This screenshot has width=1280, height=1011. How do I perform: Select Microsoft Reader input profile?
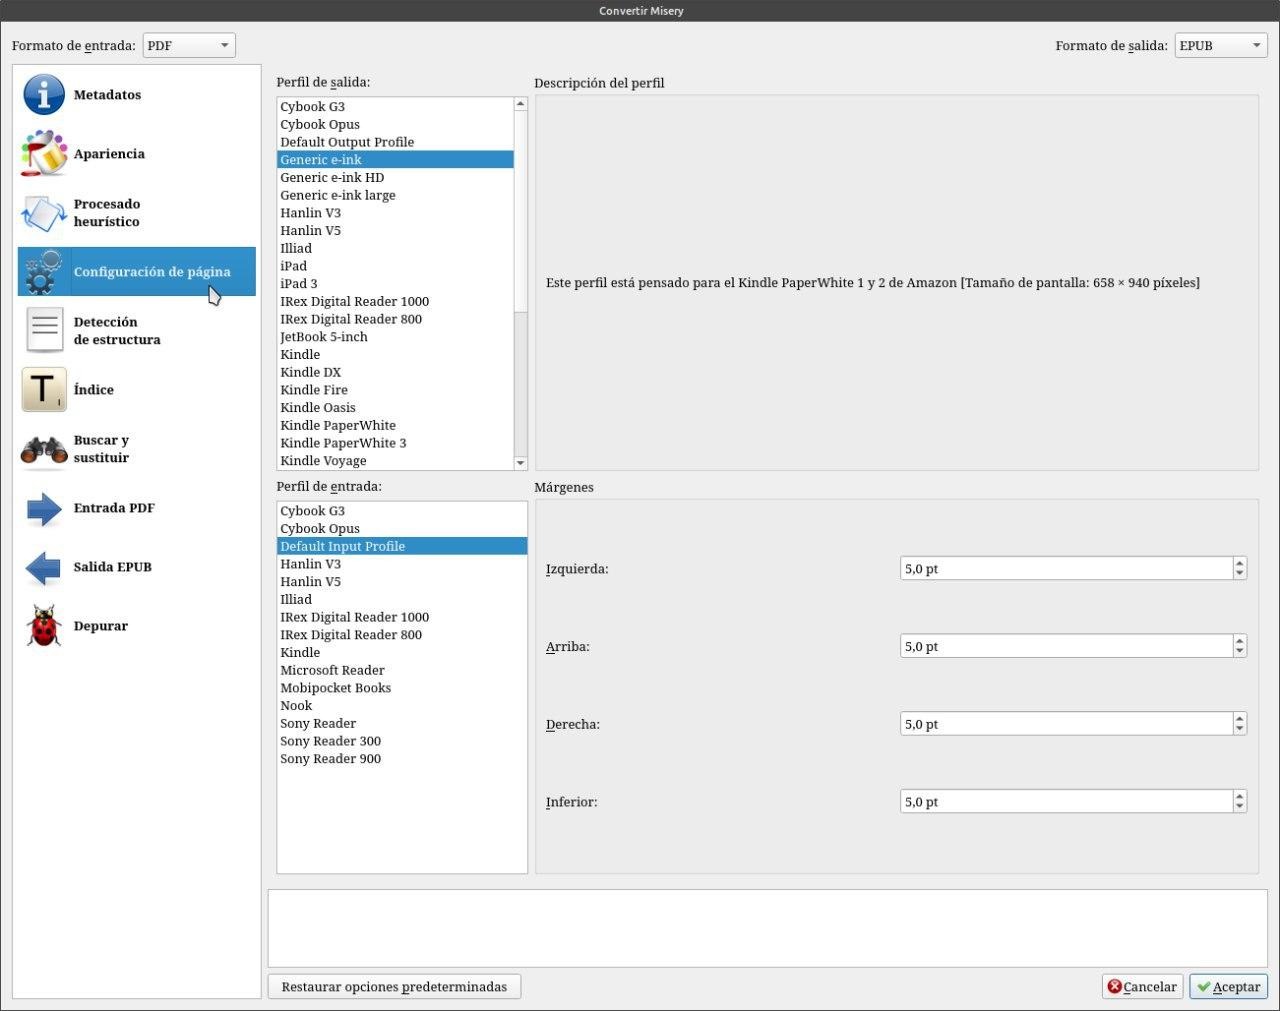pos(402,671)
